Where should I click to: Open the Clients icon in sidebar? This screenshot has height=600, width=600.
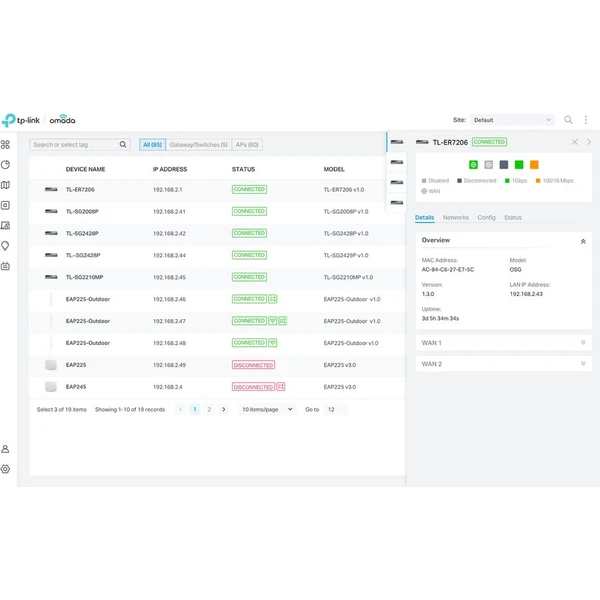(x=5, y=225)
